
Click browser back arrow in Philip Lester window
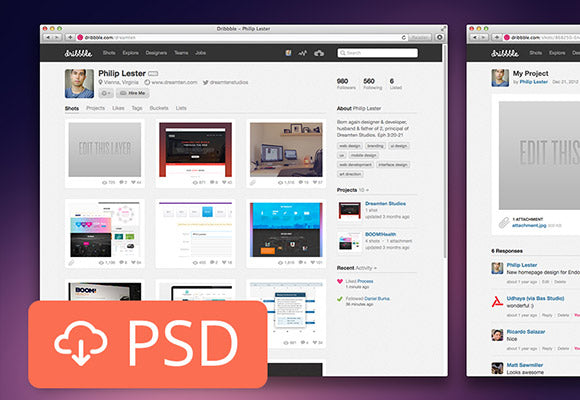pos(48,37)
